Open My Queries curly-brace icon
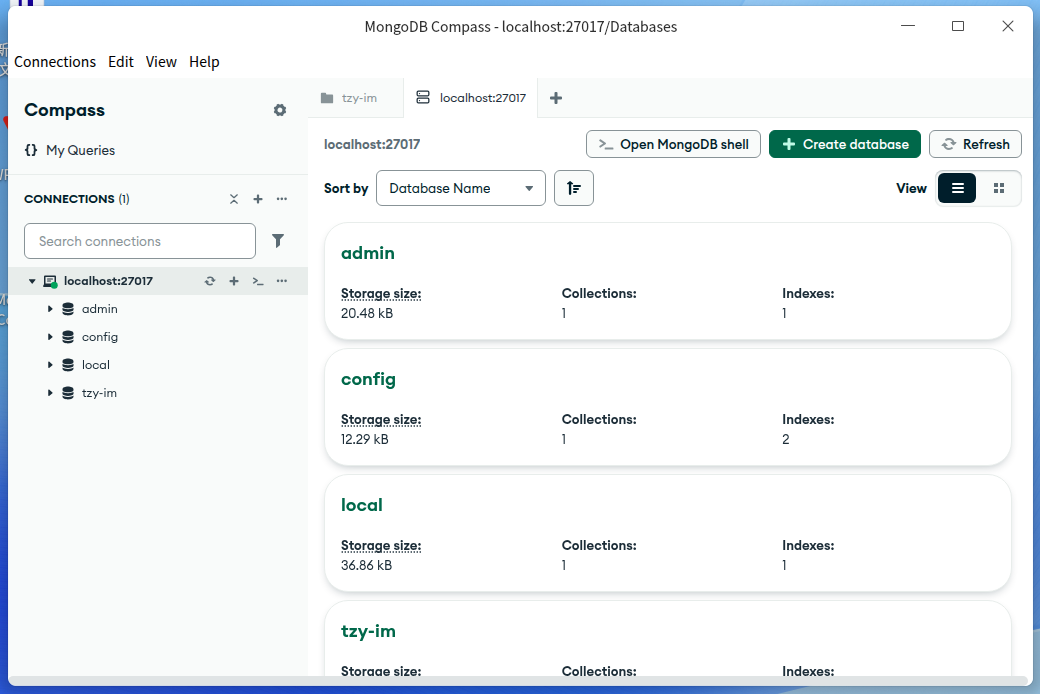This screenshot has height=694, width=1040. click(x=31, y=150)
